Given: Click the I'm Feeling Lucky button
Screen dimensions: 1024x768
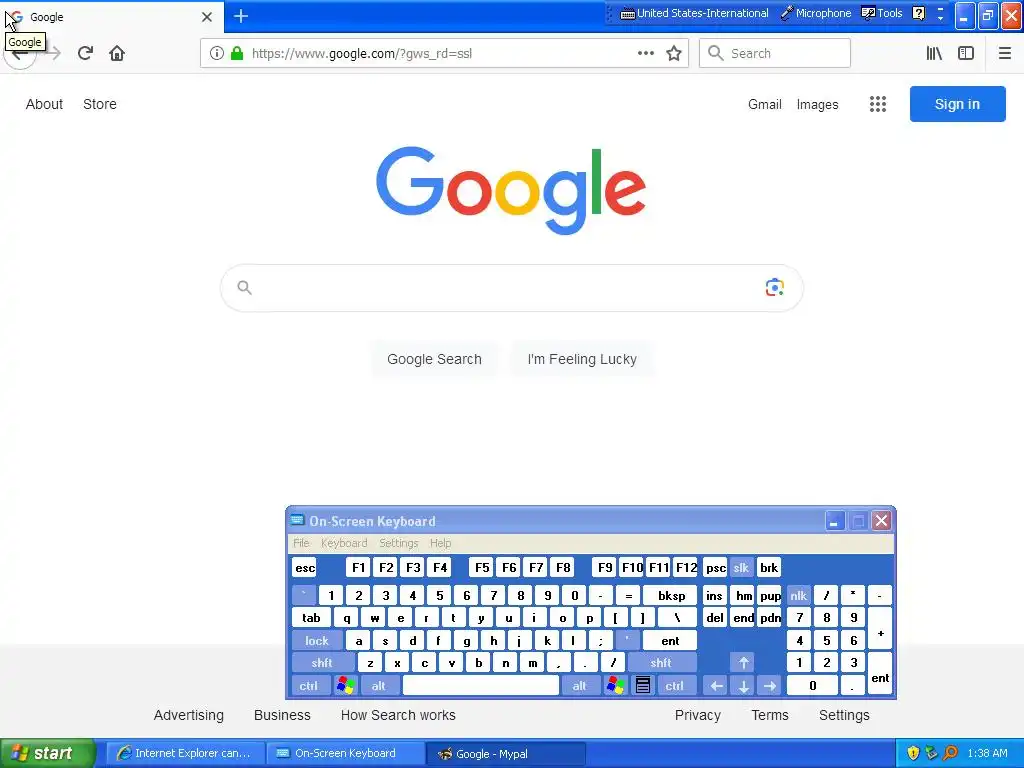Looking at the screenshot, I should click(582, 359).
